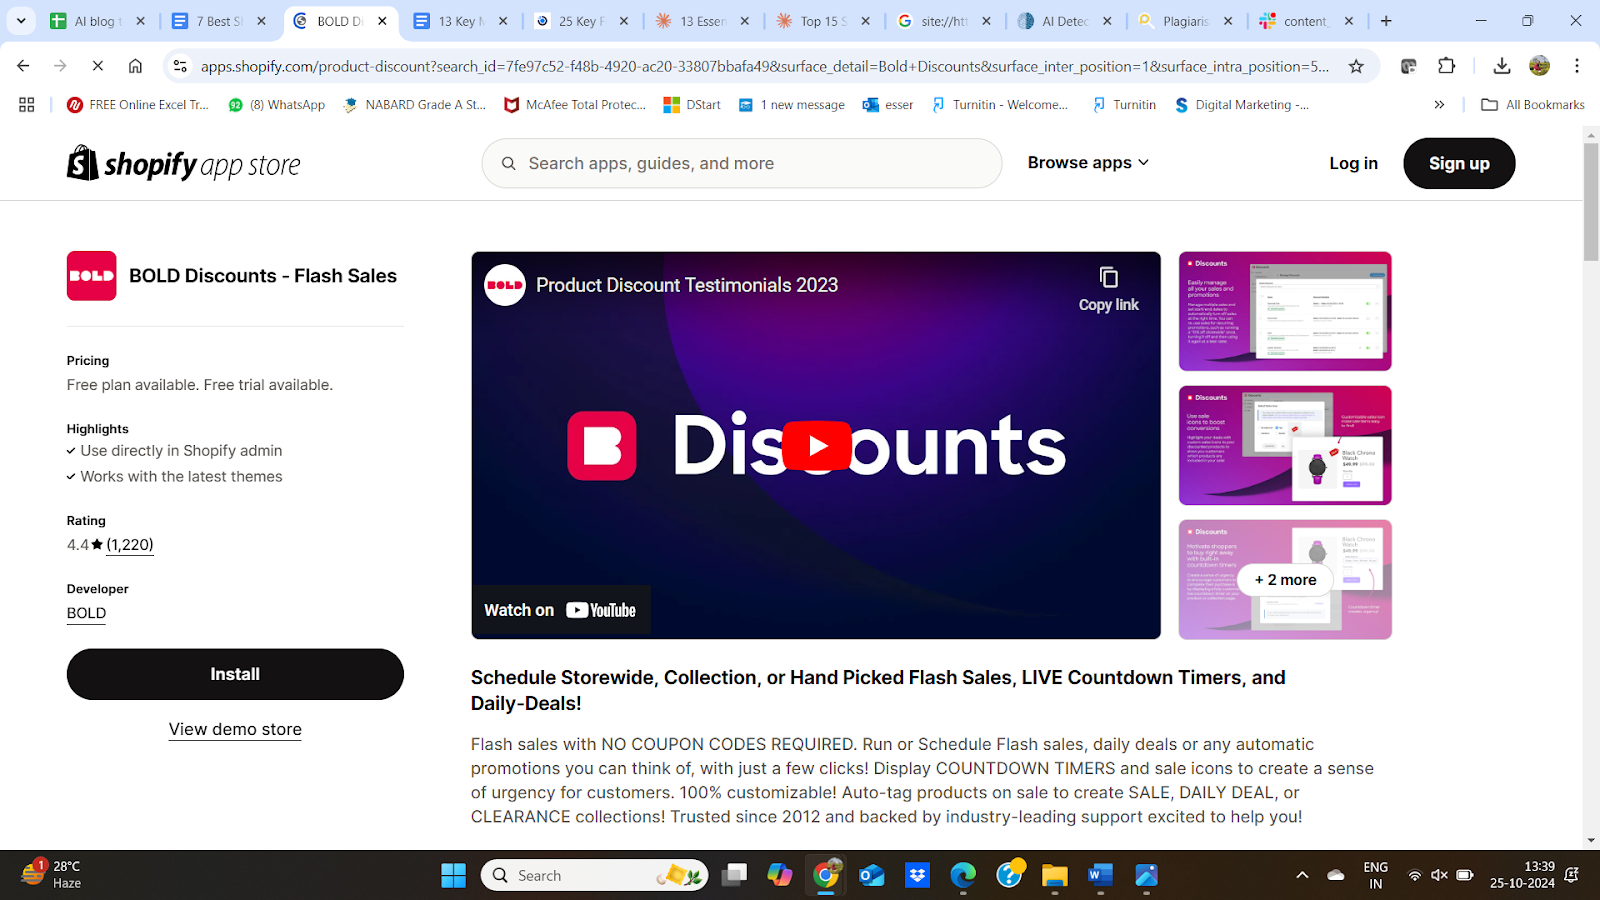Switch to the AI blog tab
The width and height of the screenshot is (1600, 900).
click(97, 20)
